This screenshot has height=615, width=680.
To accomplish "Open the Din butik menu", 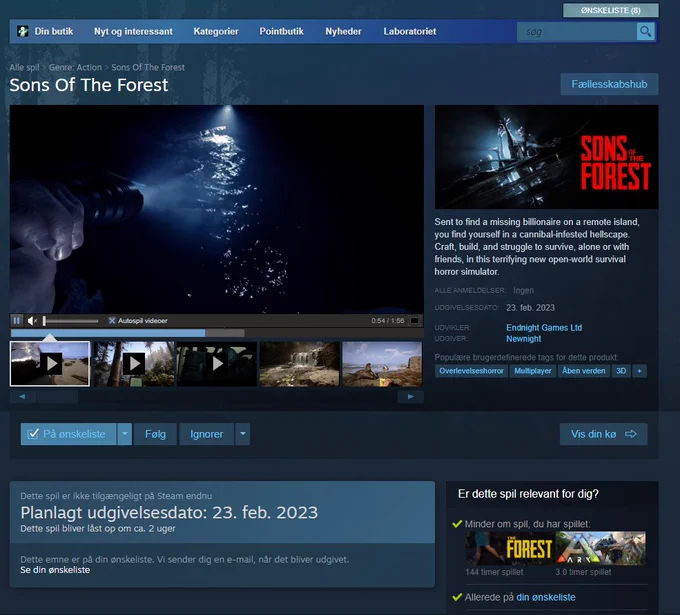I will pyautogui.click(x=54, y=31).
